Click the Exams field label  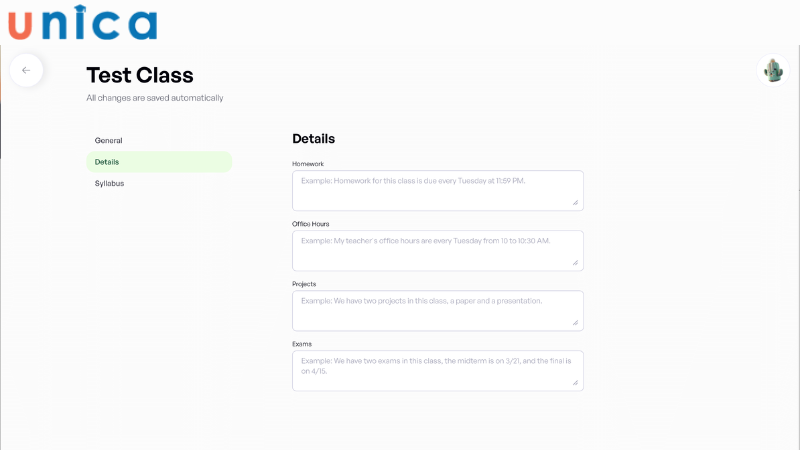[x=302, y=344]
